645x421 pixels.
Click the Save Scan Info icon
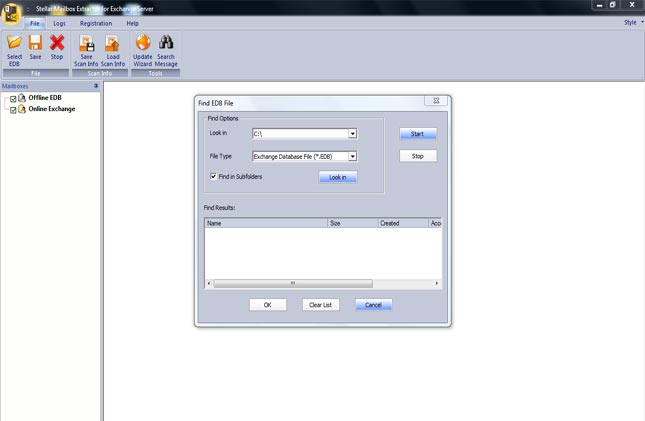pos(86,43)
